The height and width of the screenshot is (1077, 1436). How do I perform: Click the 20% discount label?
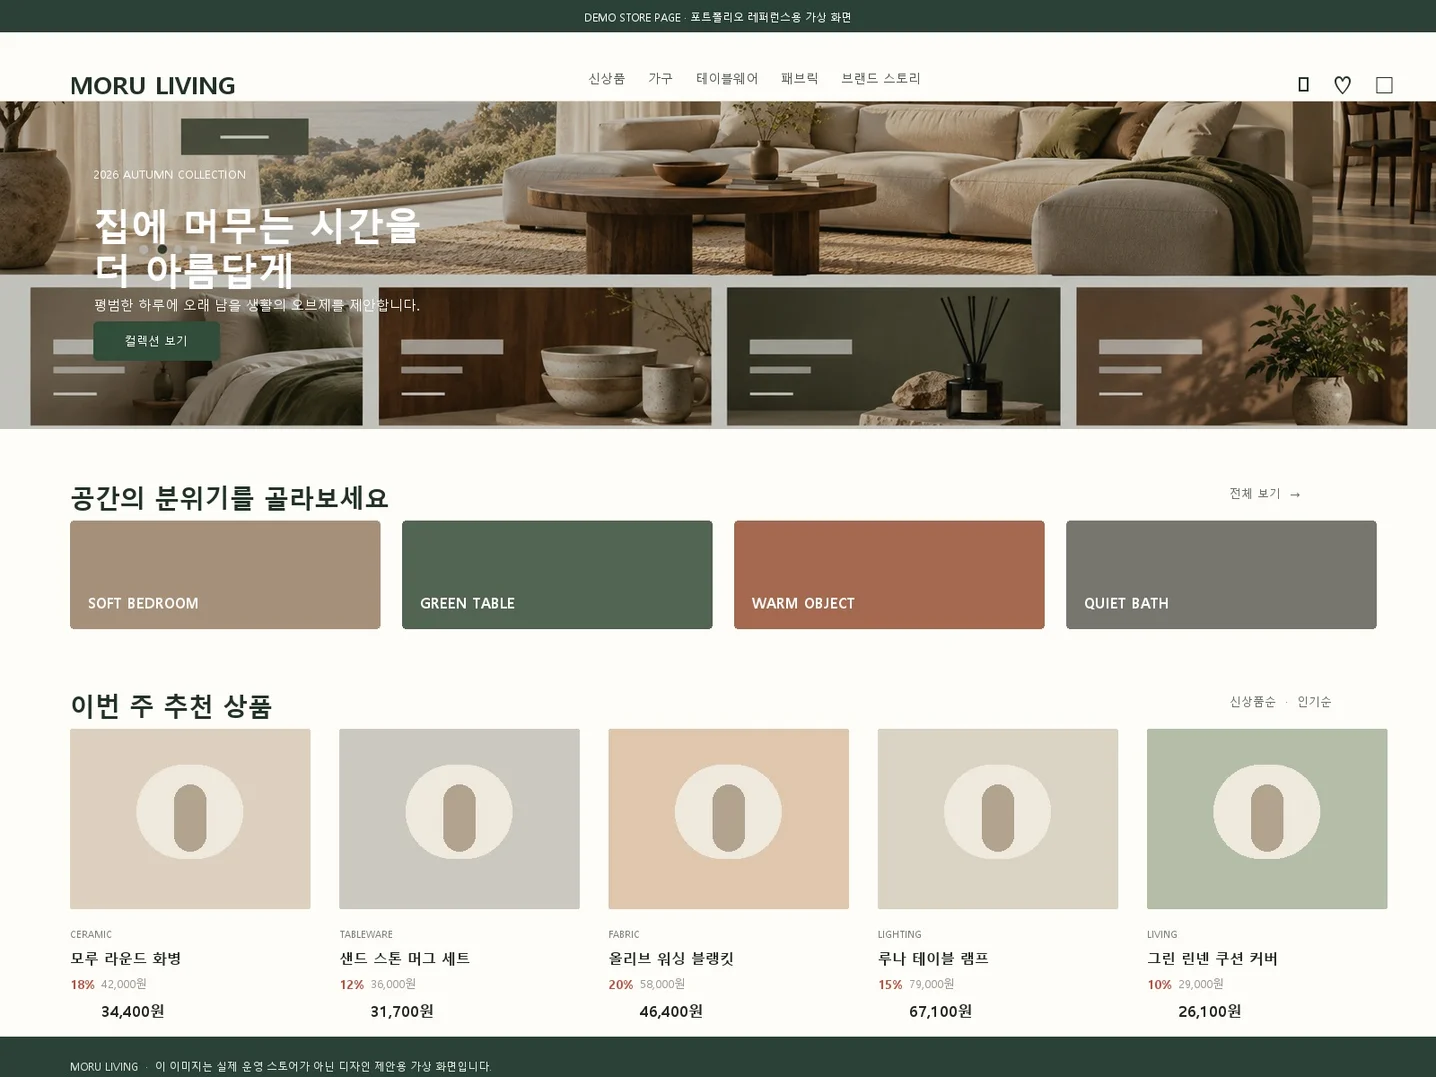[x=621, y=985]
